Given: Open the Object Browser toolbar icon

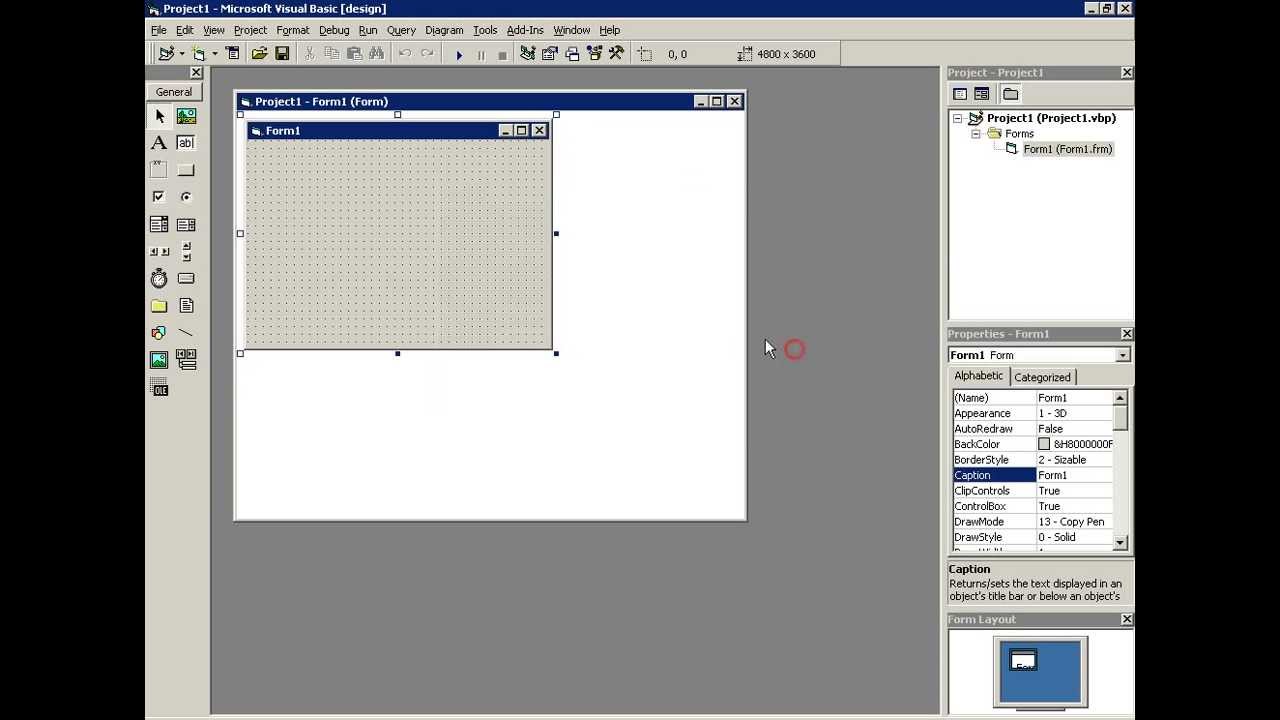Looking at the screenshot, I should click(x=594, y=54).
